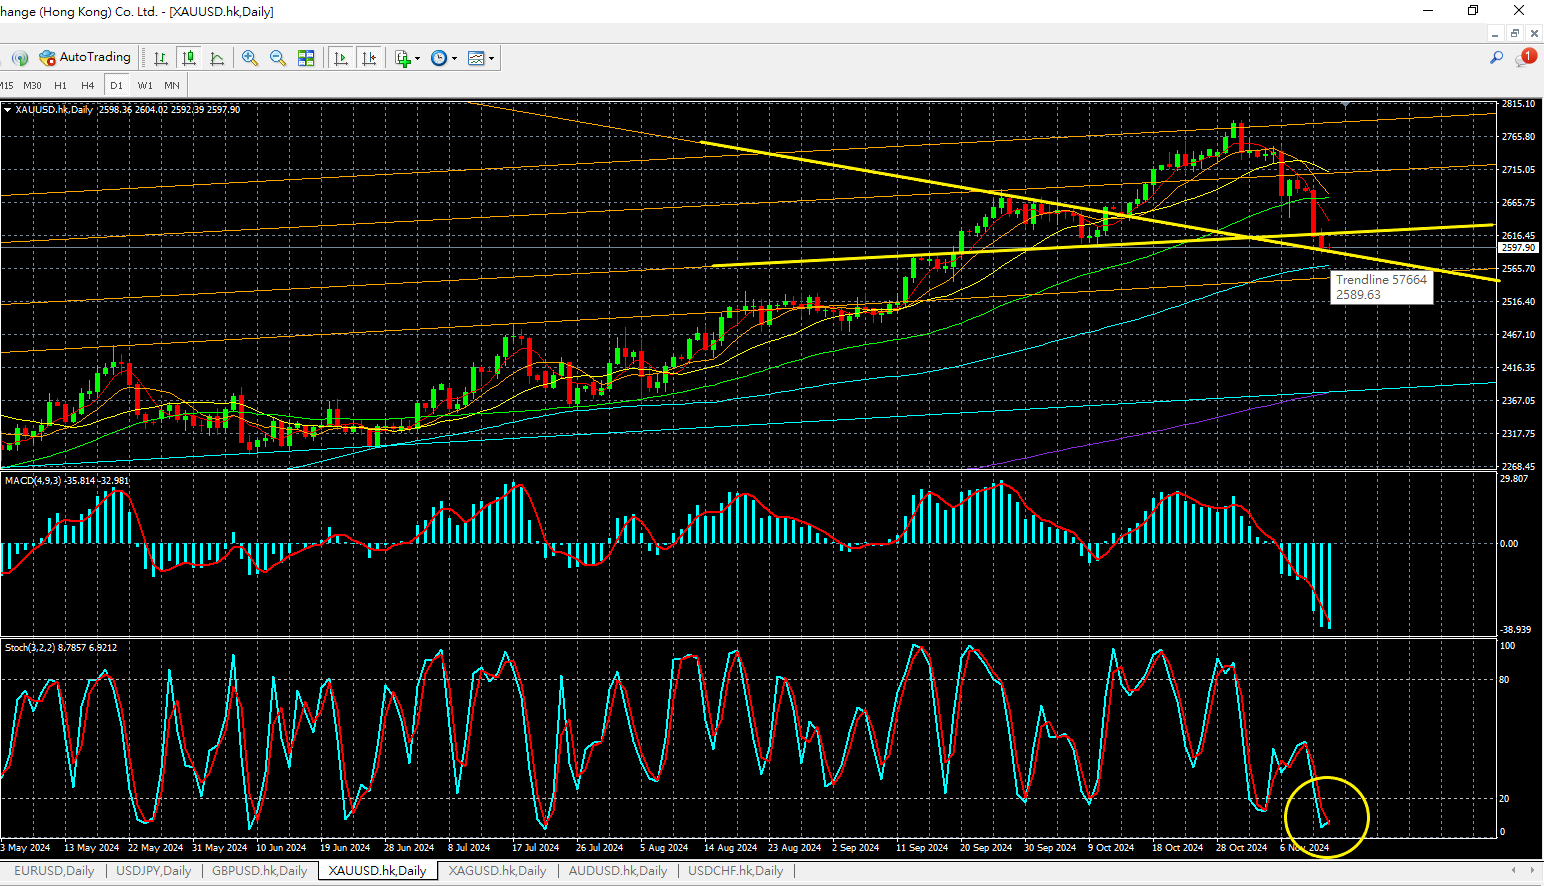This screenshot has width=1544, height=886.
Task: Click the AutoTrading button
Action: pyautogui.click(x=85, y=58)
